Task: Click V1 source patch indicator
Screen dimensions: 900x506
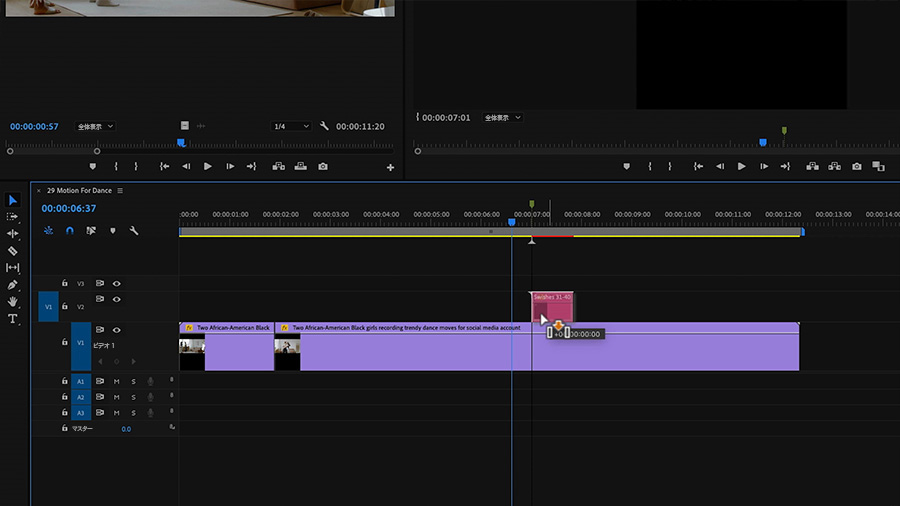Action: (48, 306)
